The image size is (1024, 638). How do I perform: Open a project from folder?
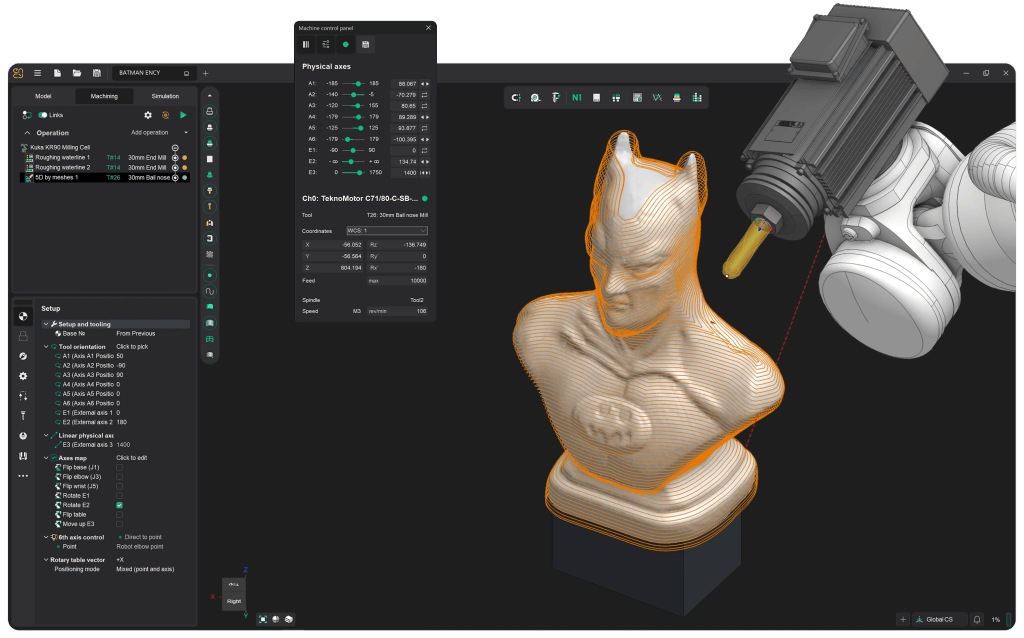(x=77, y=73)
